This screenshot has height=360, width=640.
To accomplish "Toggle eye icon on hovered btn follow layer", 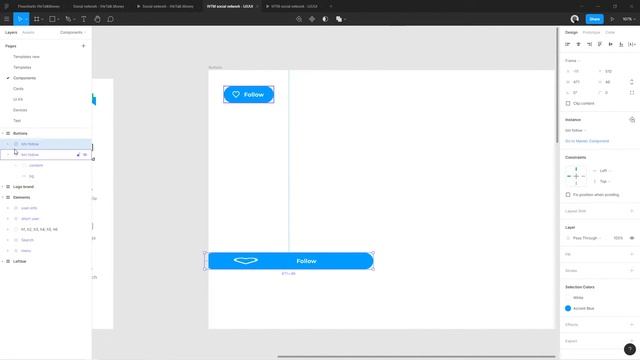I will coord(85,155).
